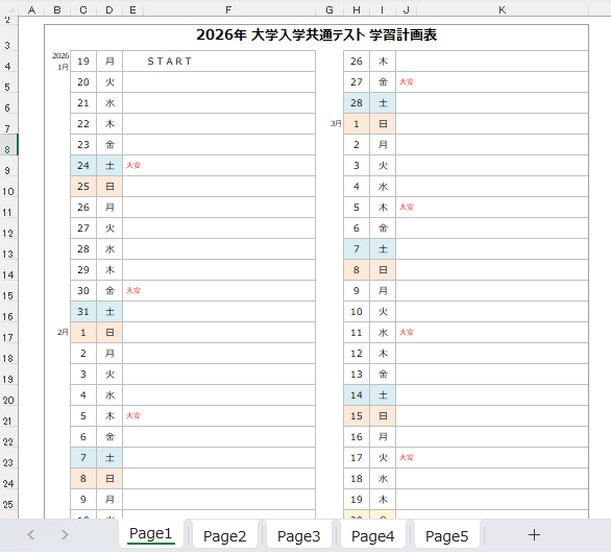Click weekday cell 金 beside date 23

point(109,145)
